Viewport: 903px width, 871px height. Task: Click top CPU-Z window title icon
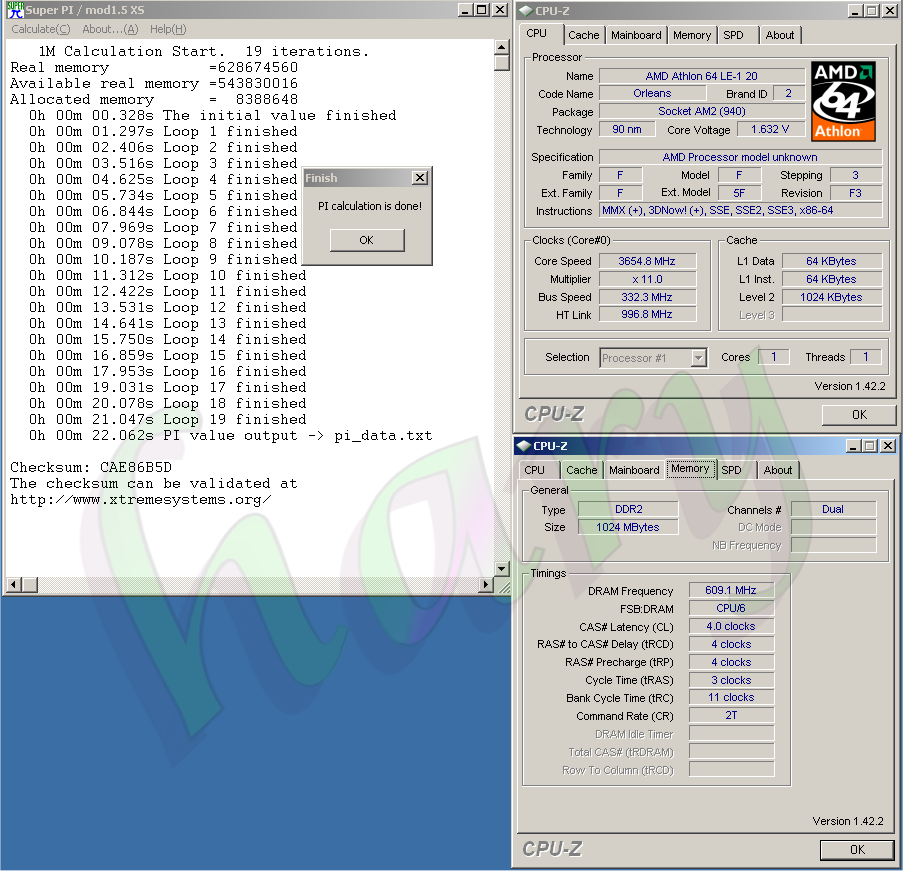coord(526,10)
